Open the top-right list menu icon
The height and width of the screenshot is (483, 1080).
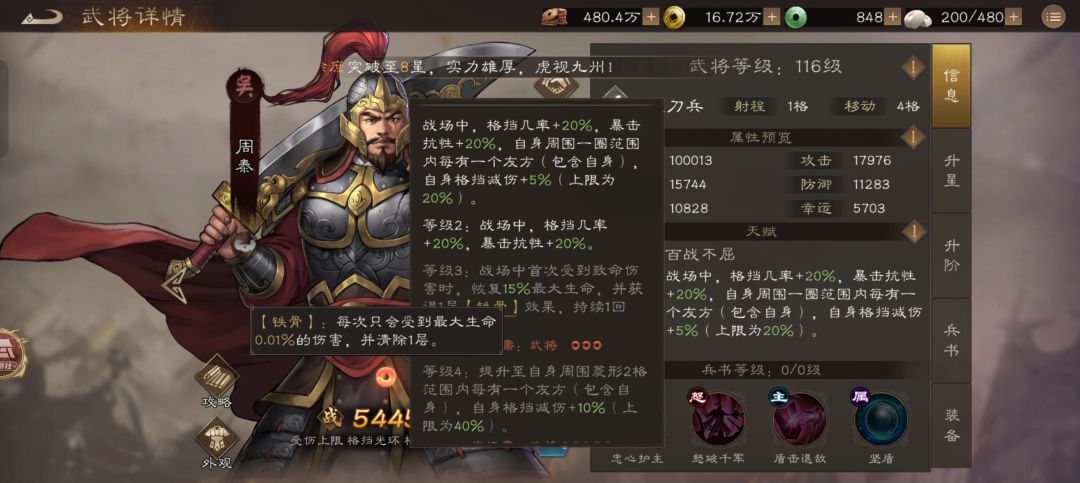pyautogui.click(x=1052, y=17)
